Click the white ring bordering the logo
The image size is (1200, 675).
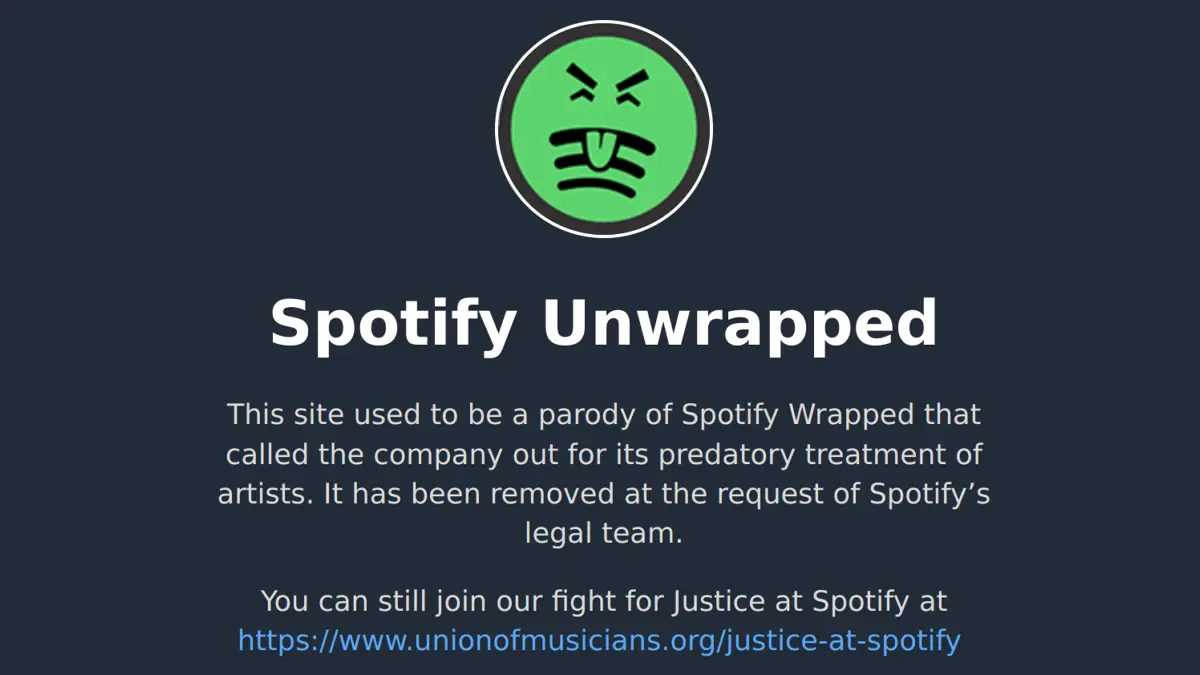pos(604,22)
